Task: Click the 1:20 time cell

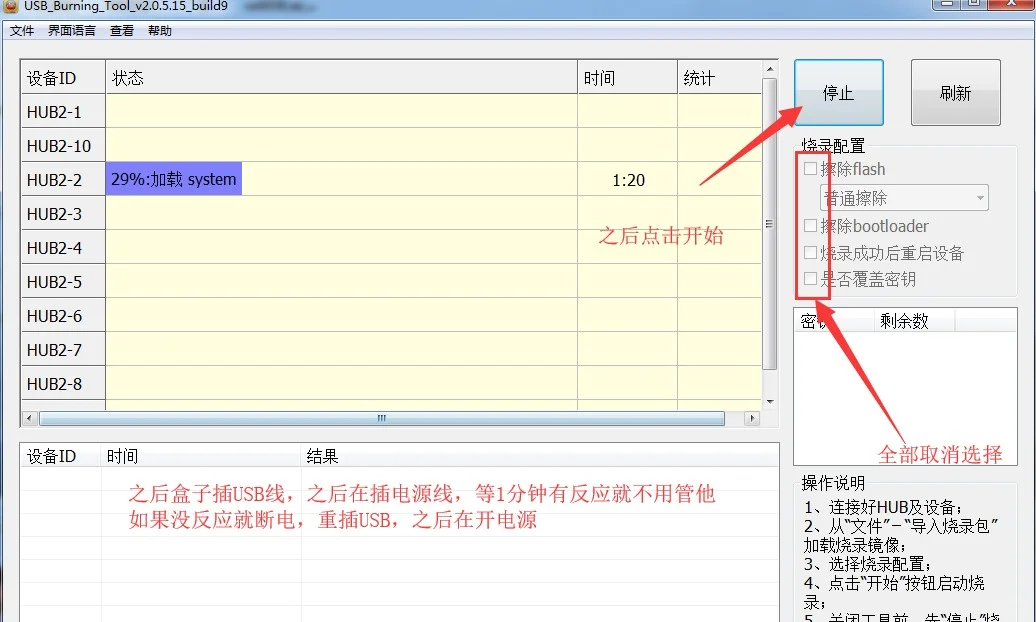Action: tap(628, 180)
